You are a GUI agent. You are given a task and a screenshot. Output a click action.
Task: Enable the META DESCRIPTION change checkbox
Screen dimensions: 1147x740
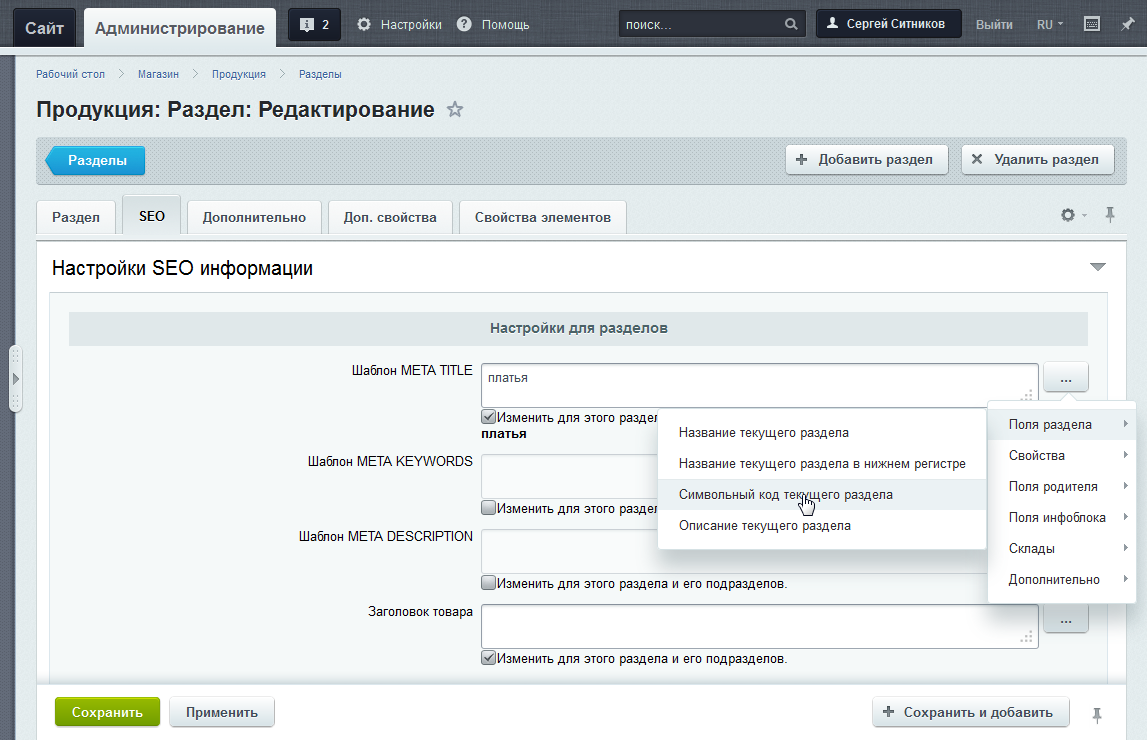[488, 583]
